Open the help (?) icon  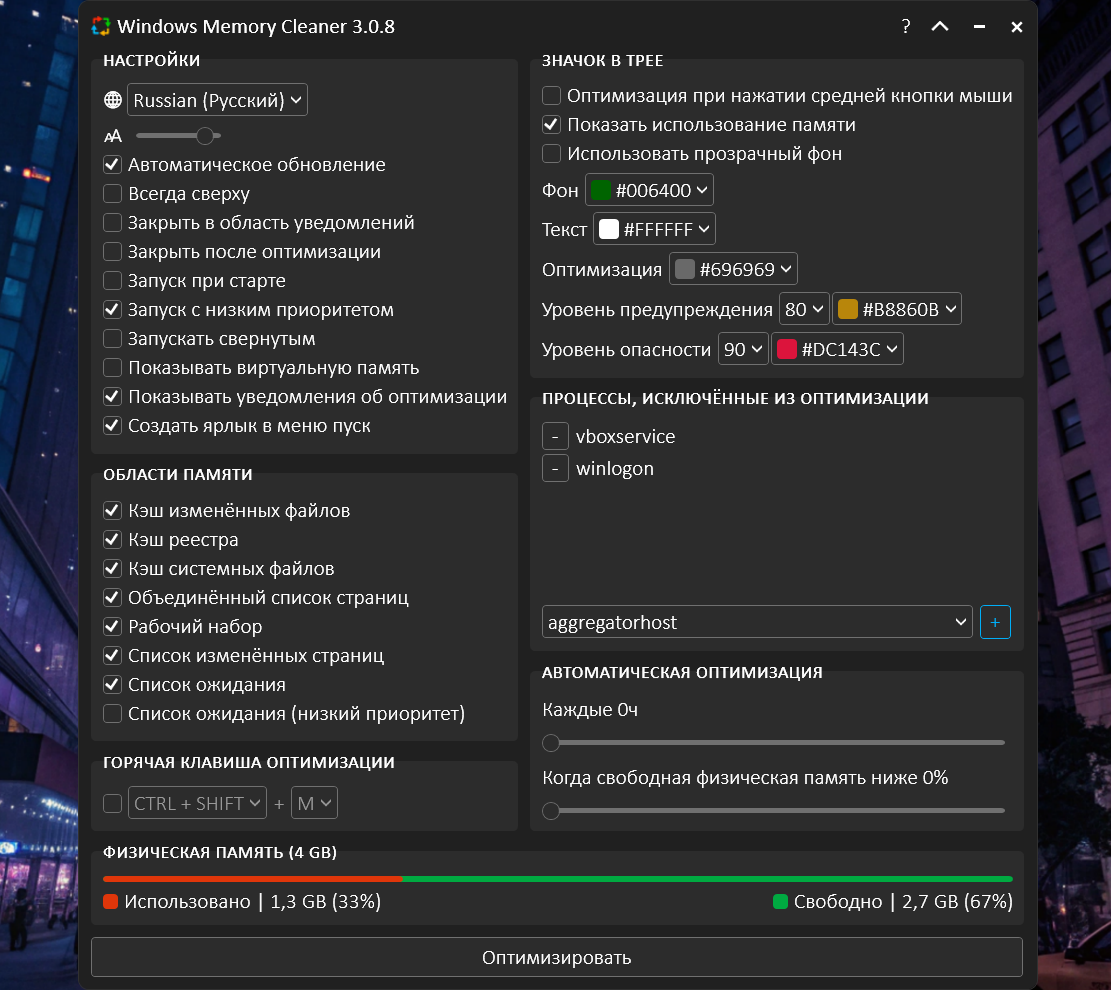click(905, 27)
